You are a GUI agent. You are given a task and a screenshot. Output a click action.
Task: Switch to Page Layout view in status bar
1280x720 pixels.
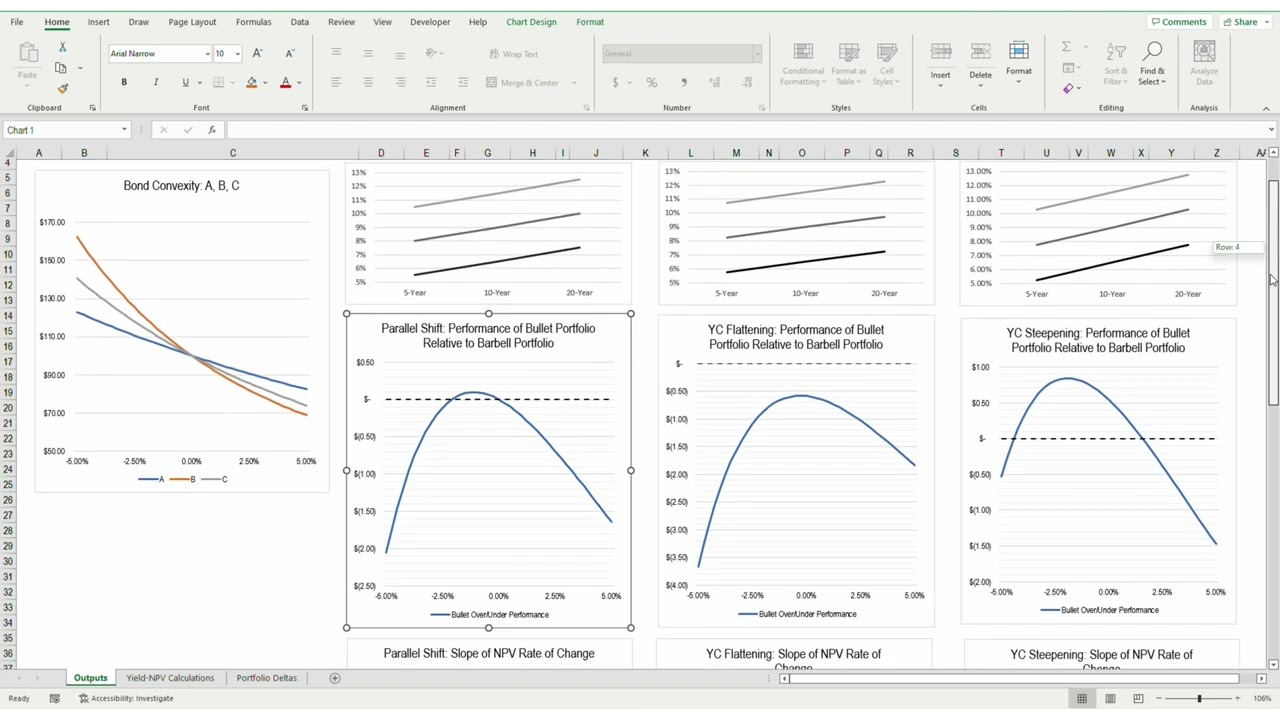click(1110, 698)
